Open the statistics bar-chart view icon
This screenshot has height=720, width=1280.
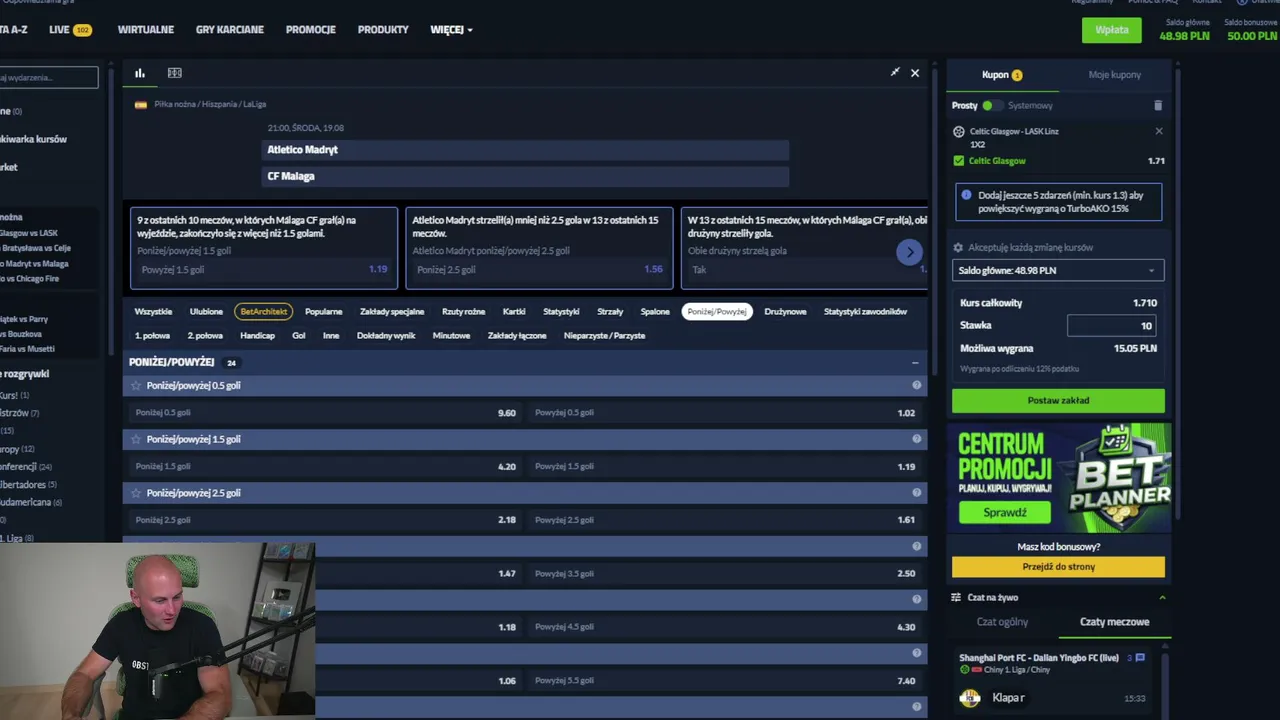pyautogui.click(x=140, y=73)
